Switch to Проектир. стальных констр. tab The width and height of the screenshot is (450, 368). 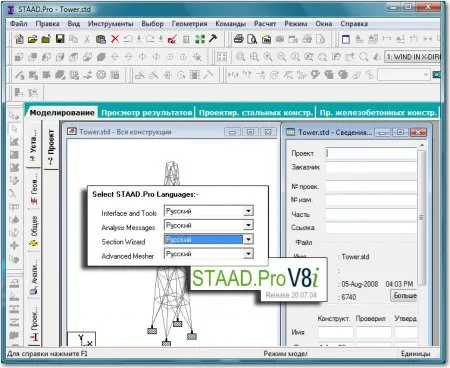pyautogui.click(x=256, y=113)
